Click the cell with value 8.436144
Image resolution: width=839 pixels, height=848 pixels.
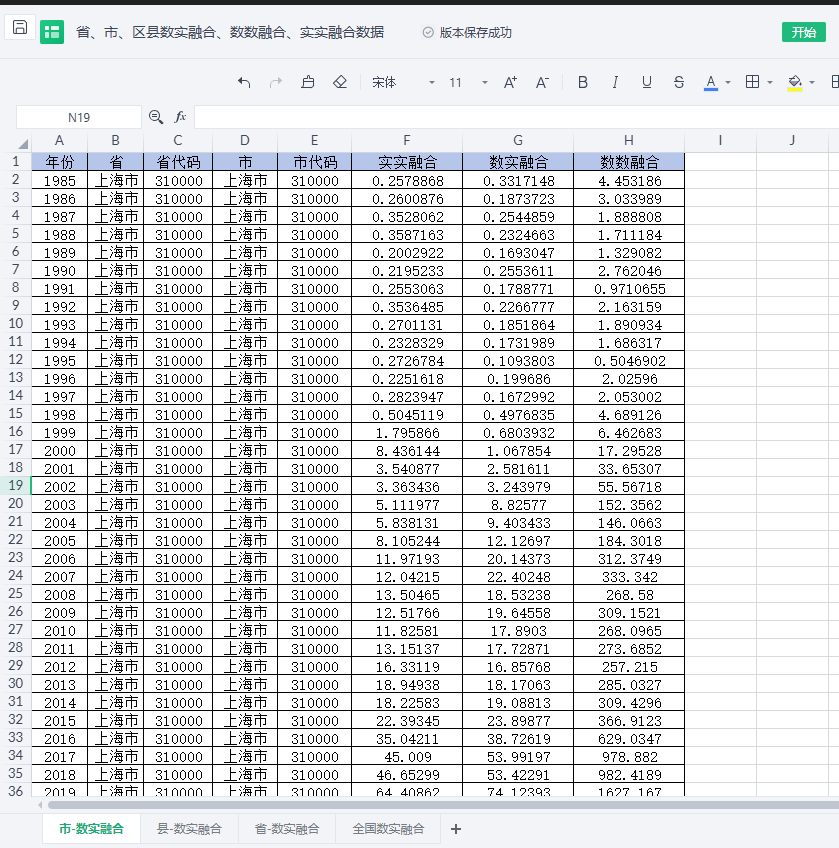[407, 450]
